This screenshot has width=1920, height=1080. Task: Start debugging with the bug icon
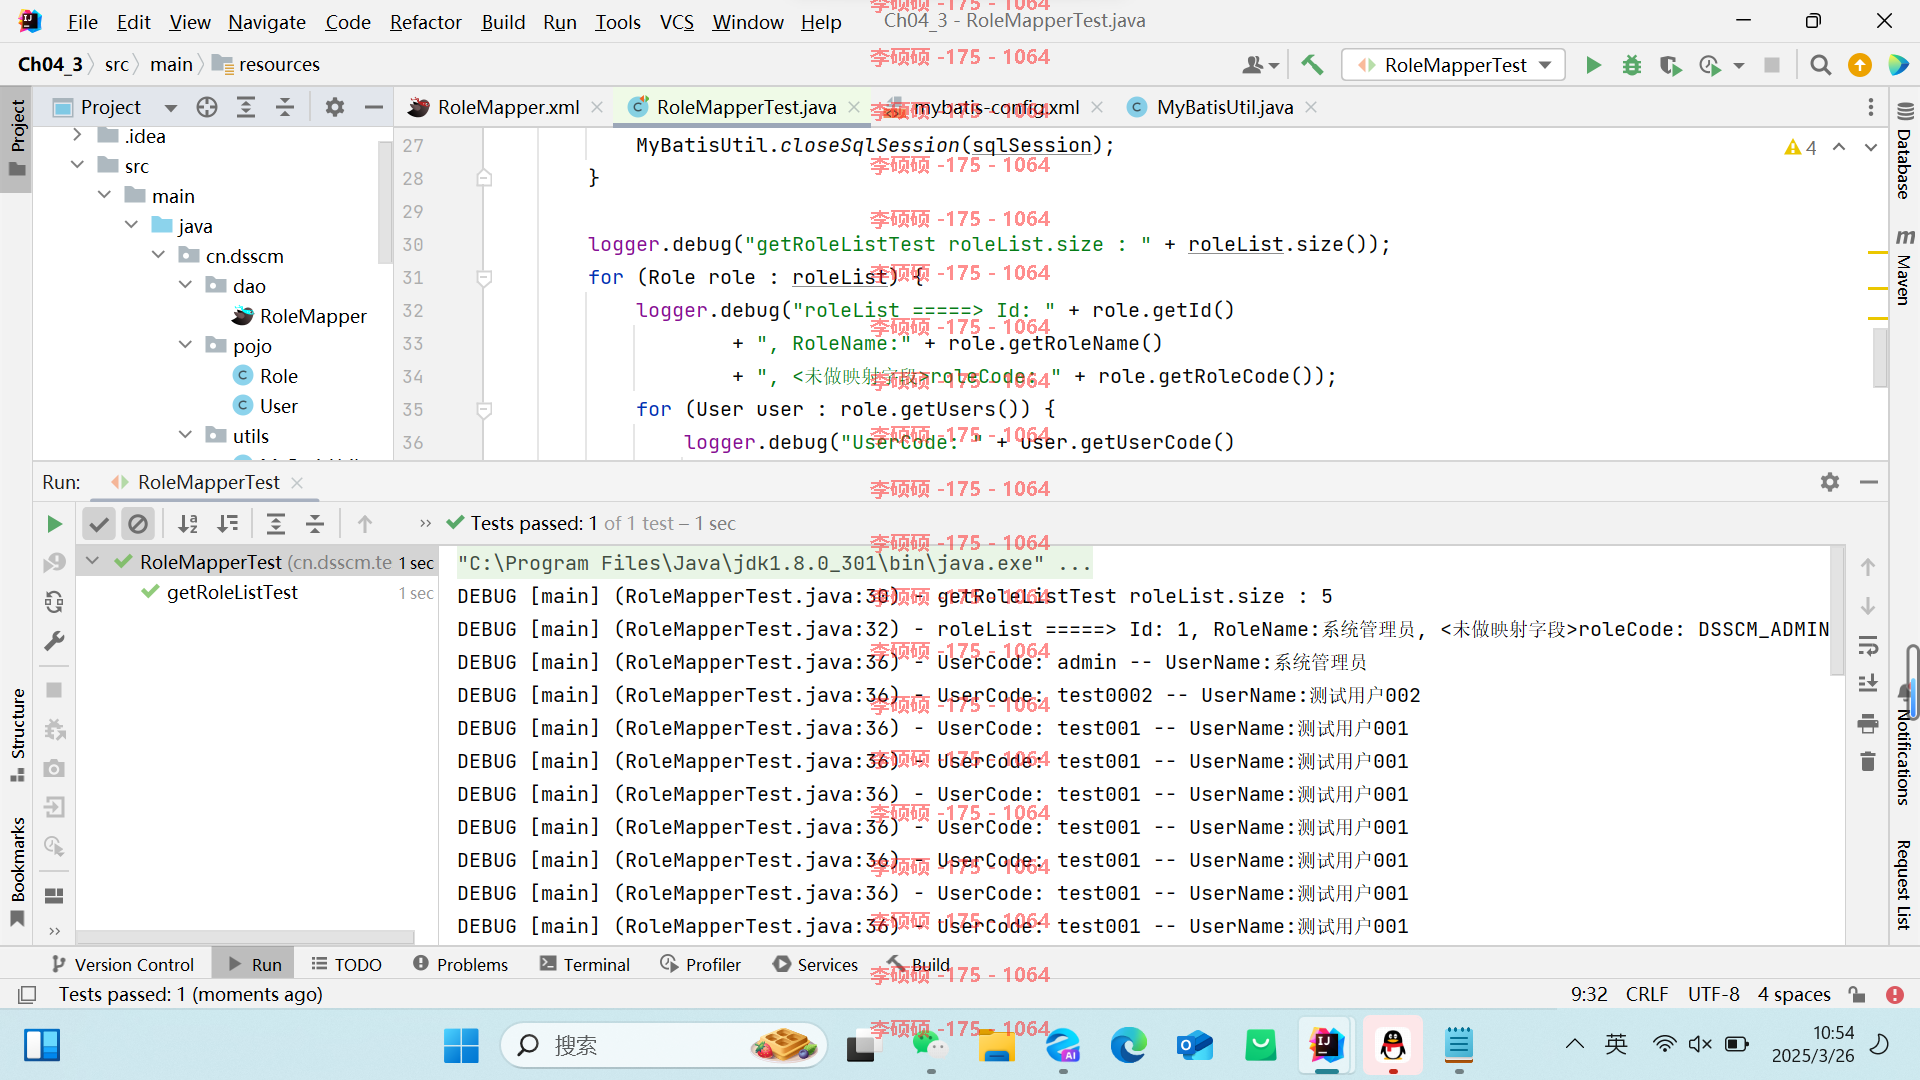[1631, 65]
